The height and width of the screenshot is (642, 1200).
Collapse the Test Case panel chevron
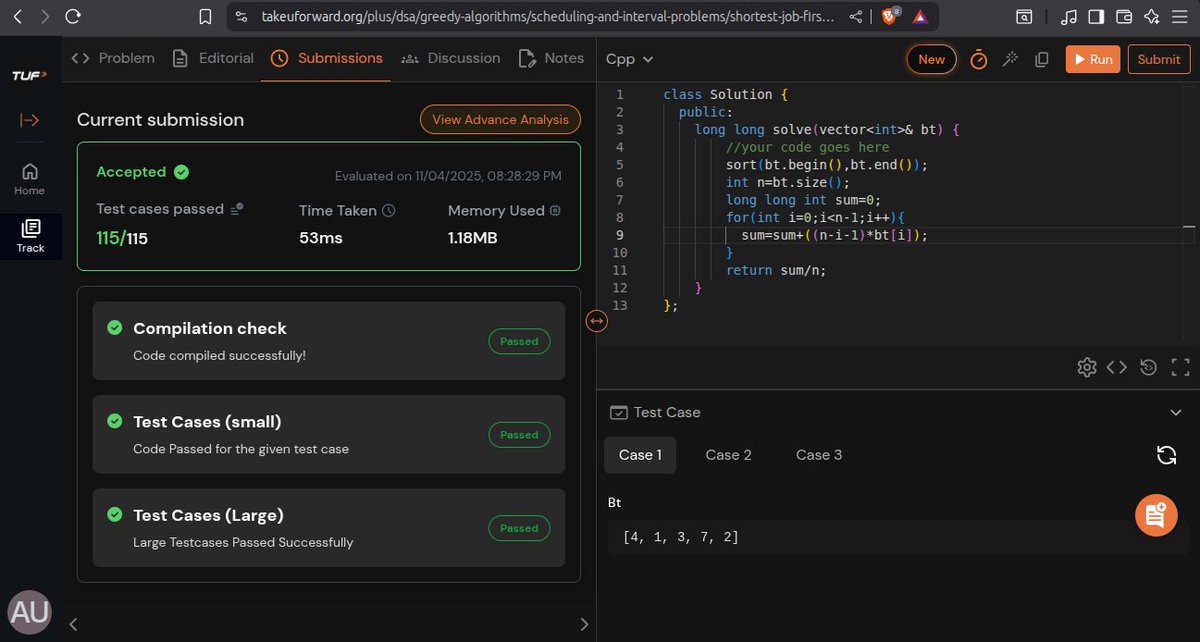tap(1175, 412)
